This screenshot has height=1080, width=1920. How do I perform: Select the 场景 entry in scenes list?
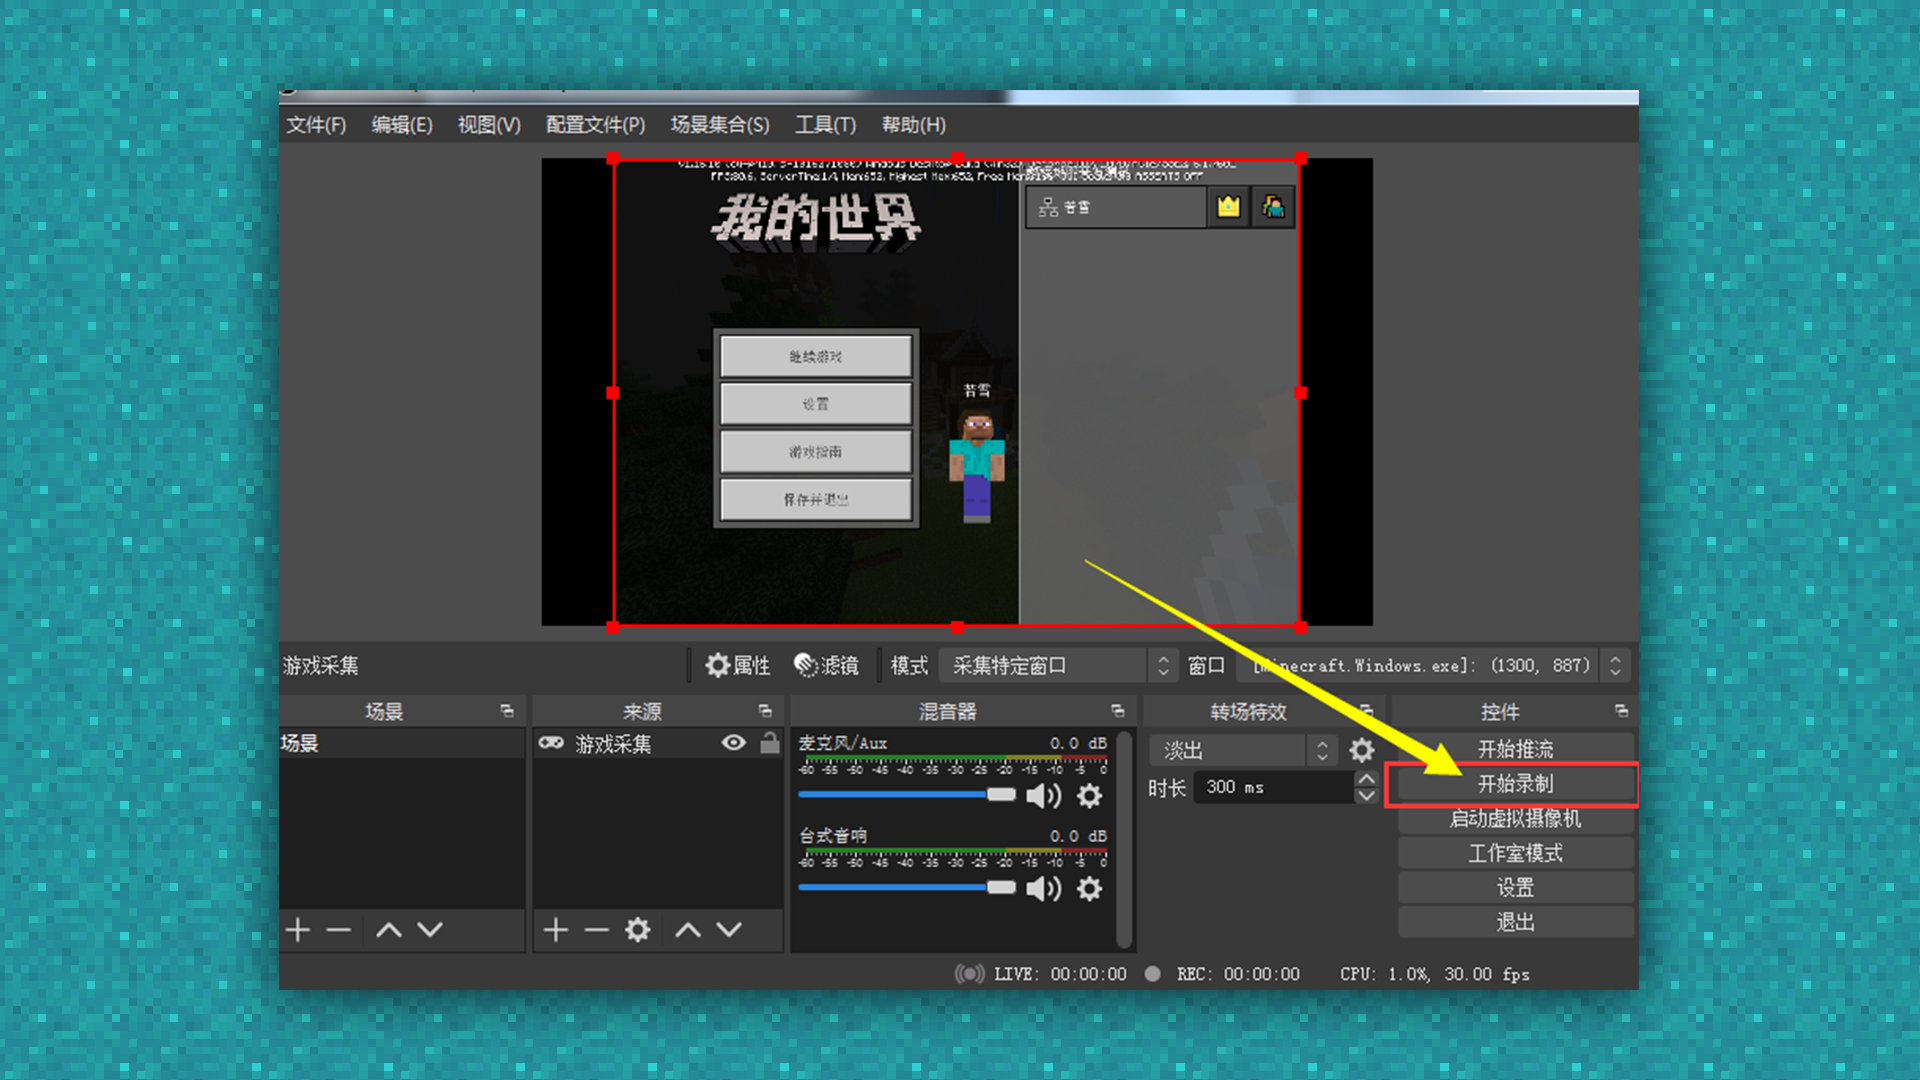[x=402, y=743]
